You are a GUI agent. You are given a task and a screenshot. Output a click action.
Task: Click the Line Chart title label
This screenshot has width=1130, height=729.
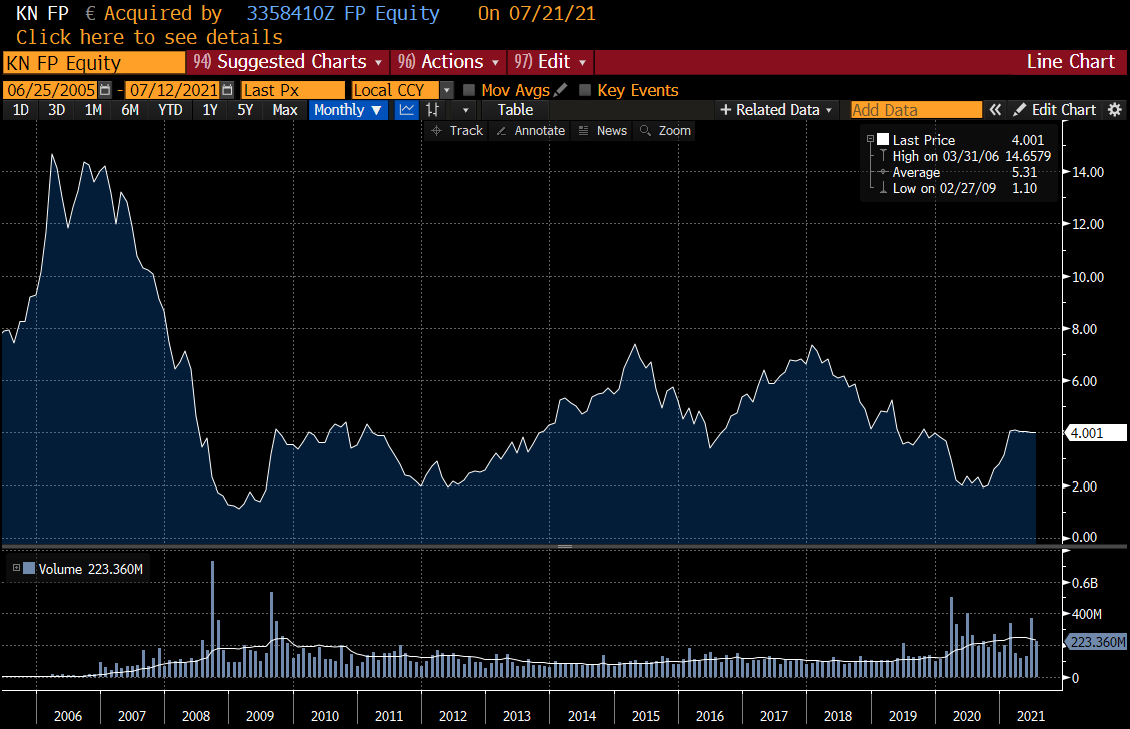1070,62
